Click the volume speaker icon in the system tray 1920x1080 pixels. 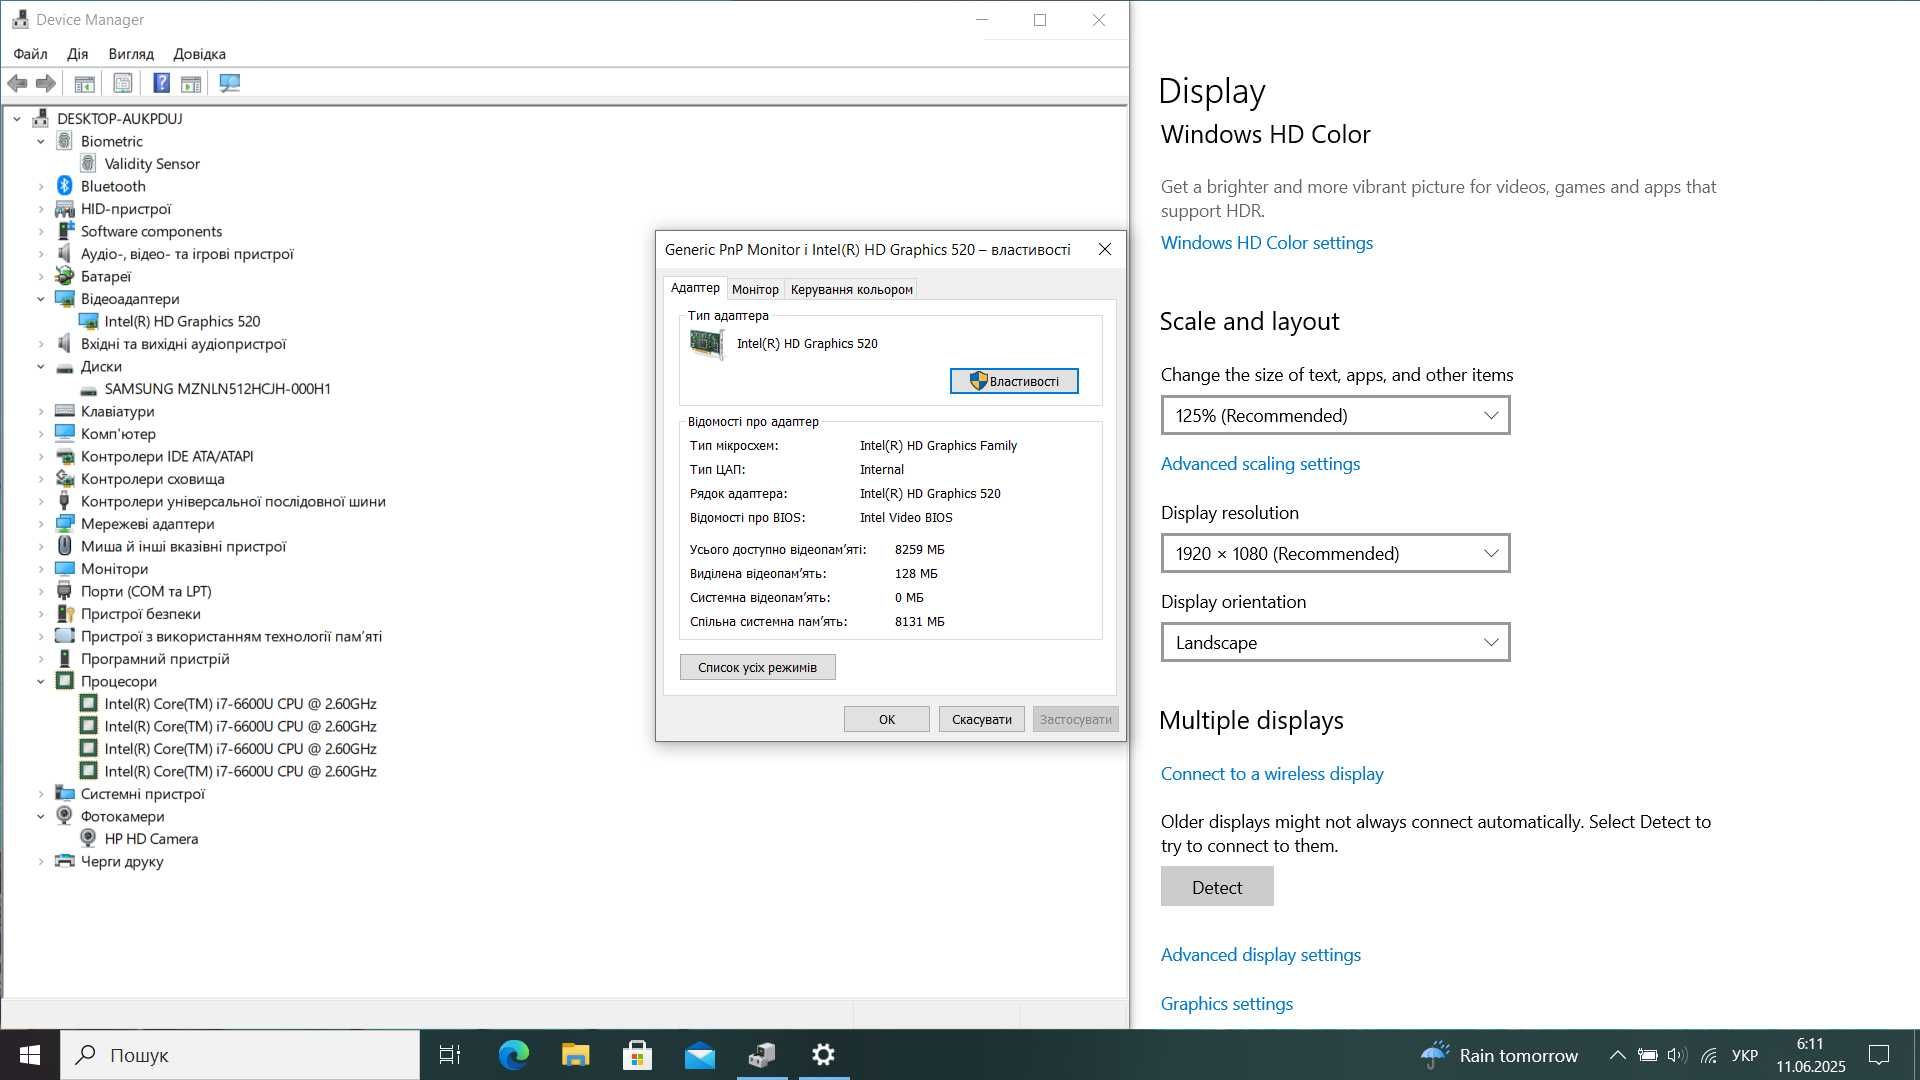point(1677,1055)
